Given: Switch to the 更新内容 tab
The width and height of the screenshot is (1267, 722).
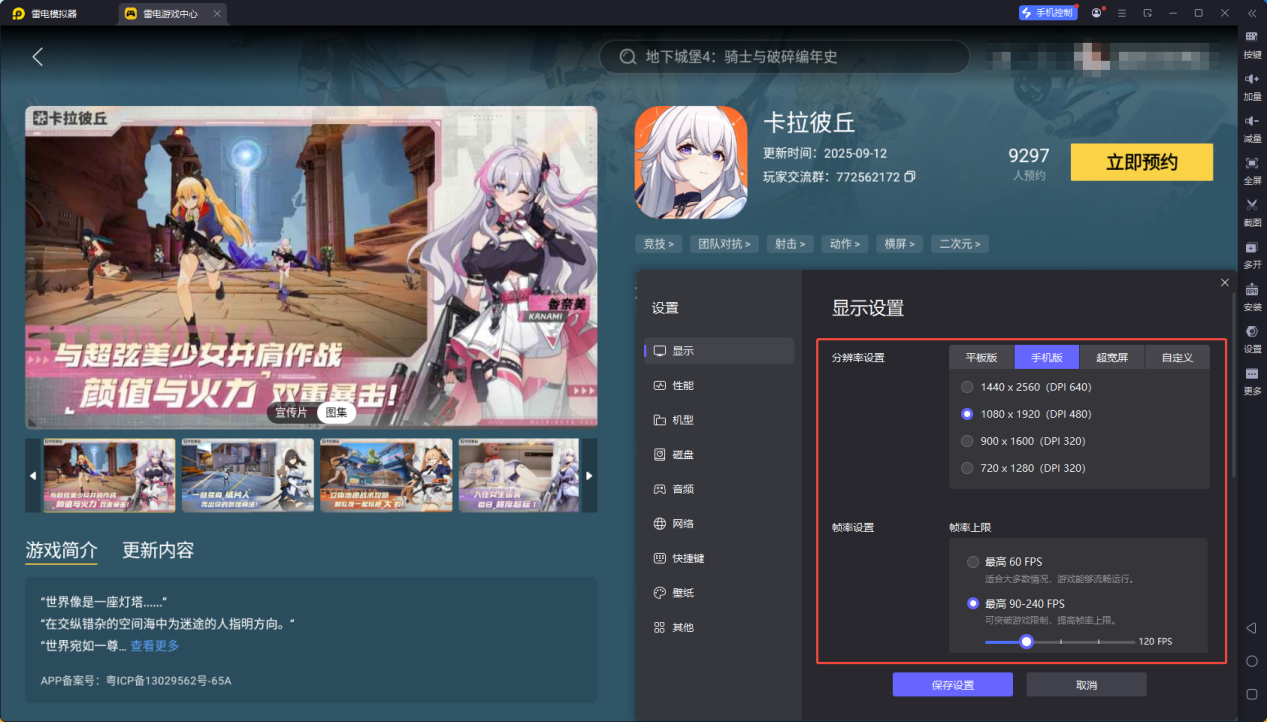Looking at the screenshot, I should 160,549.
